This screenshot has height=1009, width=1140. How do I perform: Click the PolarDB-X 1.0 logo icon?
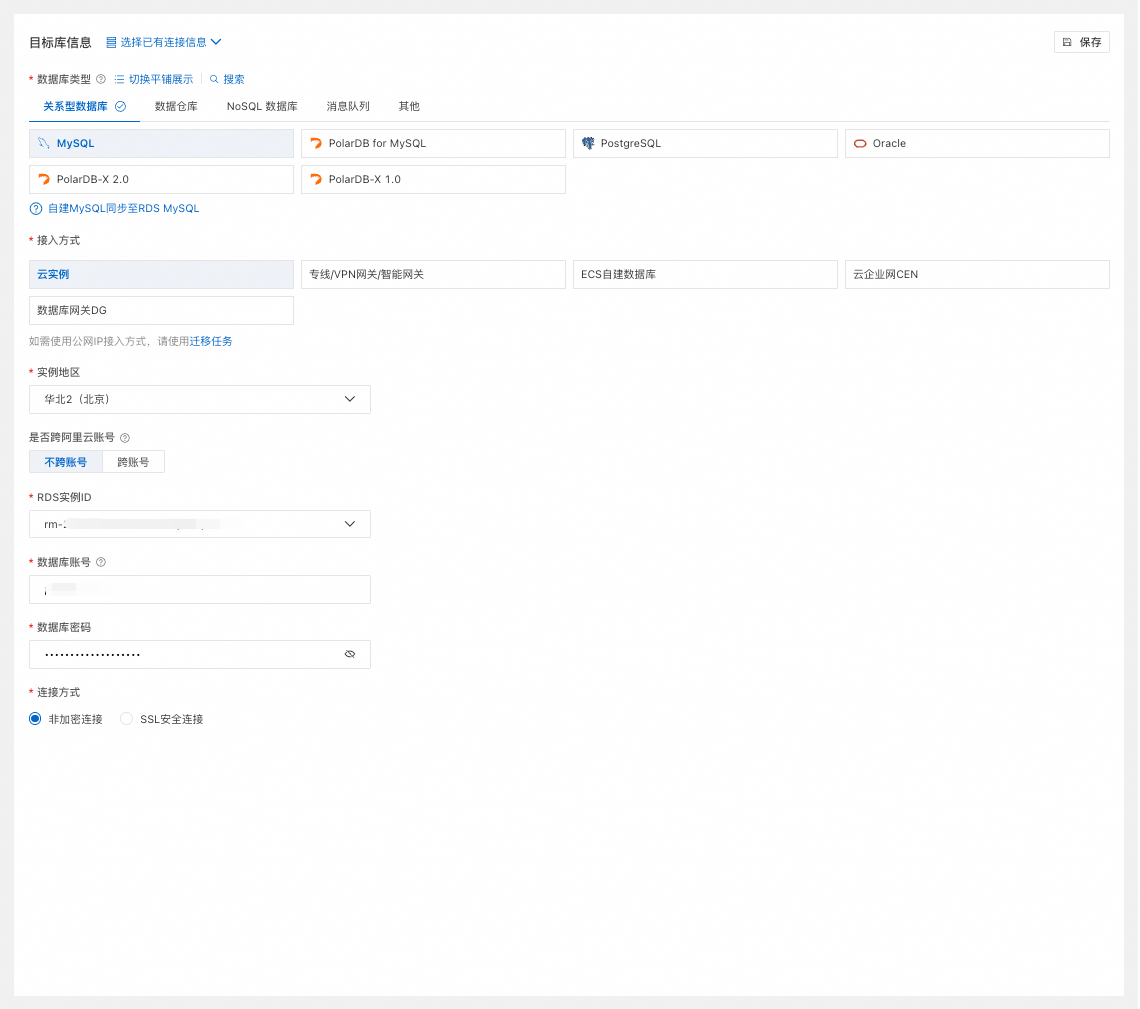coord(316,179)
